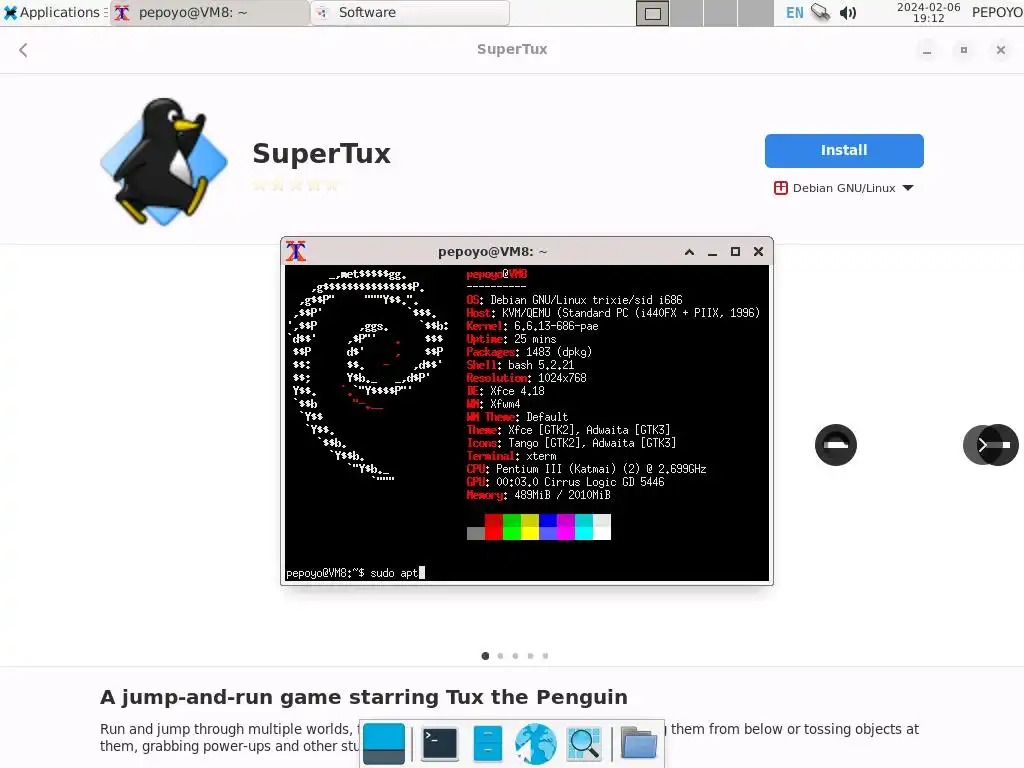Open the network connection tray icon
Screen dimensions: 1024x768
coord(821,12)
